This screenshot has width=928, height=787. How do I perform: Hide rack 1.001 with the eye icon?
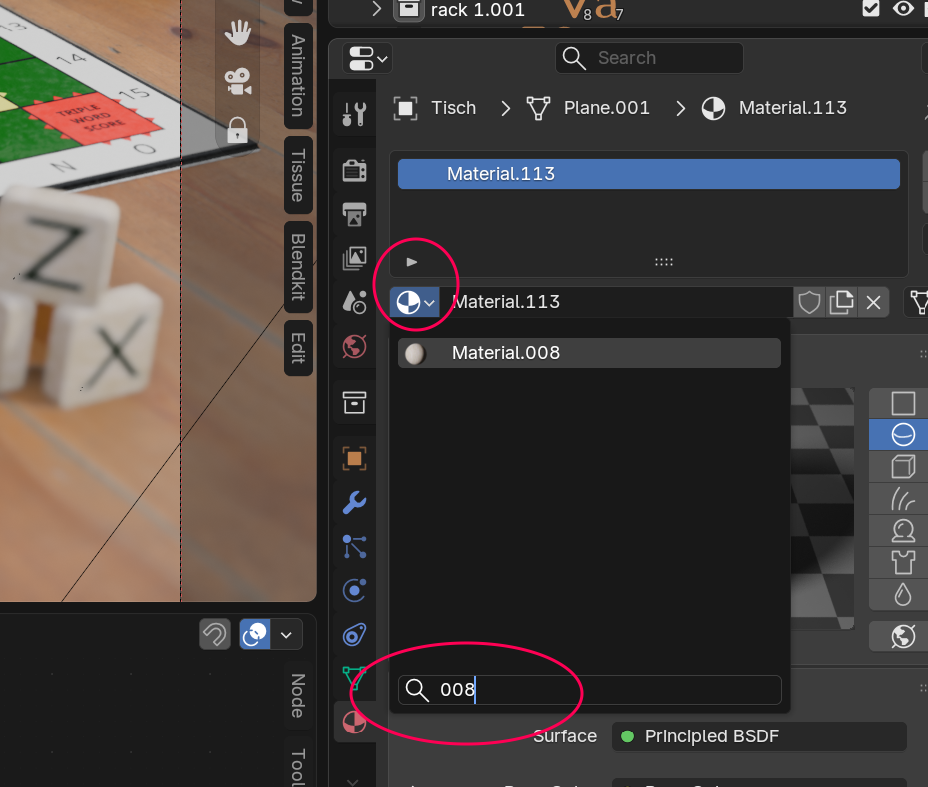[x=903, y=8]
